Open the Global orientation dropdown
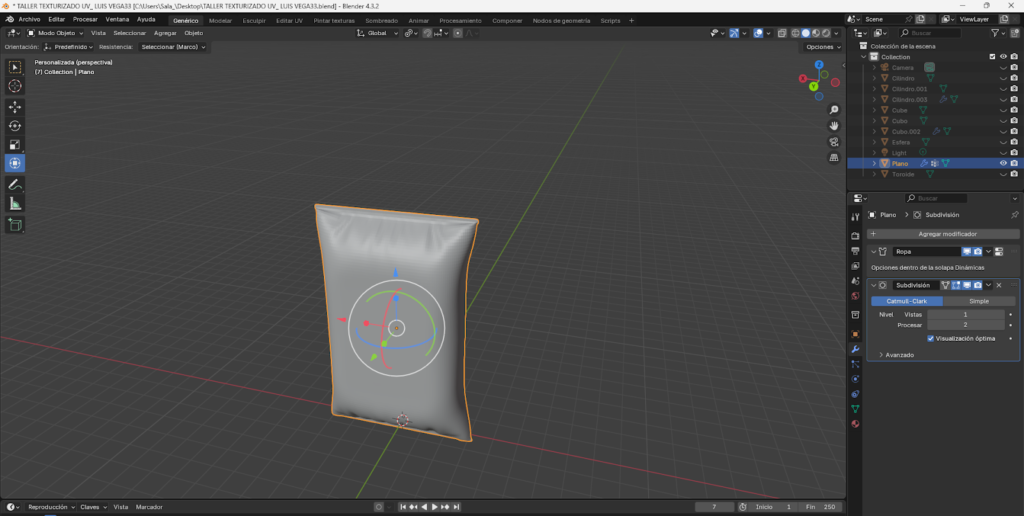Screen dimensions: 1024x516 377,33
